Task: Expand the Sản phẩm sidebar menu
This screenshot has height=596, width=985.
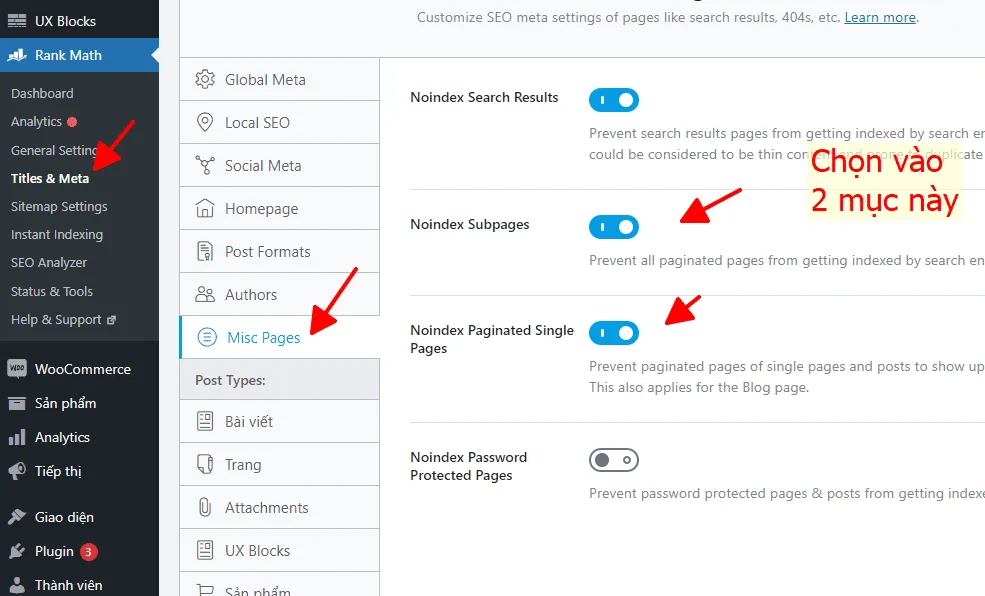Action: click(x=65, y=403)
